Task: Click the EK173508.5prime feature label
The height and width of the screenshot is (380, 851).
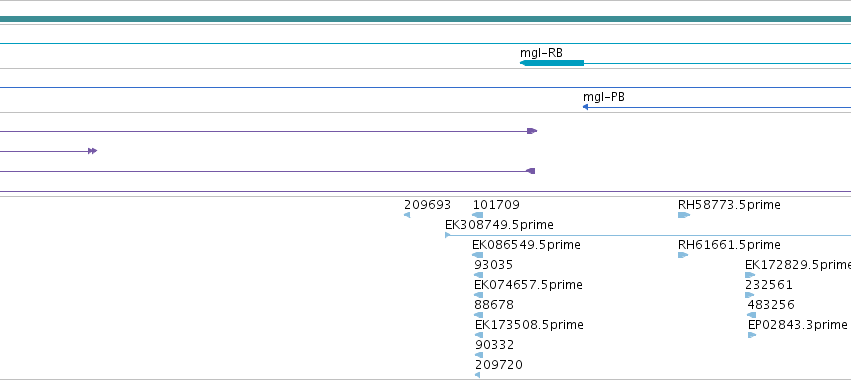Action: click(x=529, y=325)
